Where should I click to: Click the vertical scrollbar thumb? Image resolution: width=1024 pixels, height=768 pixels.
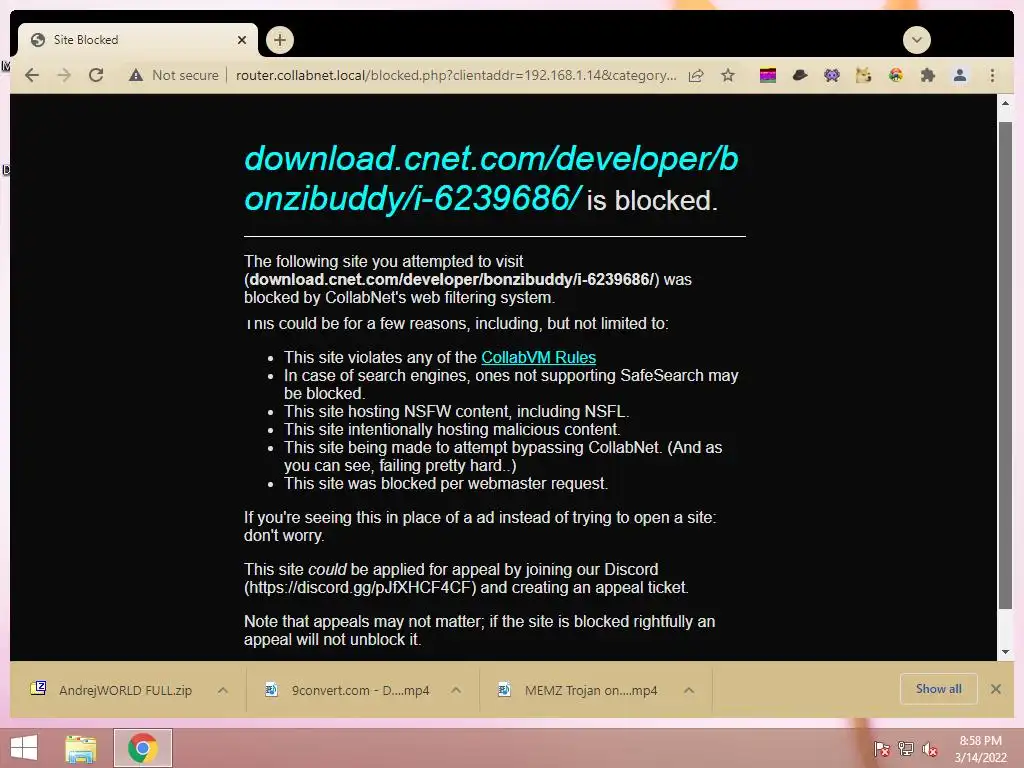(1005, 364)
